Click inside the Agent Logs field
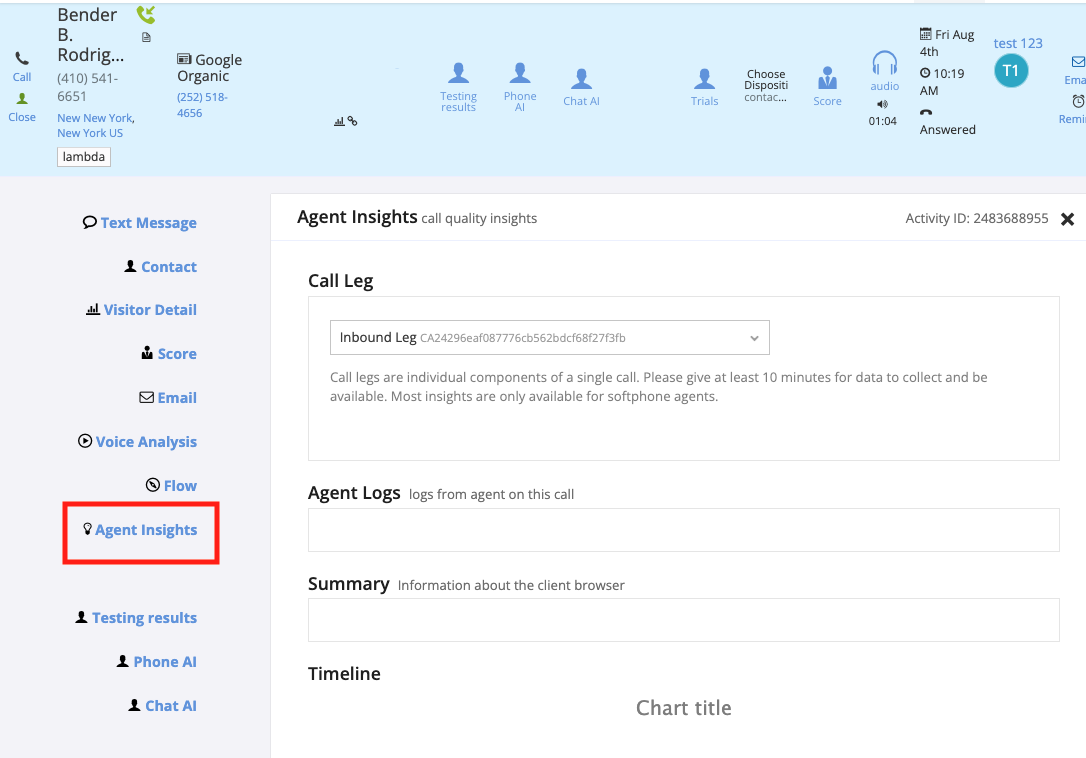This screenshot has height=758, width=1086. [683, 529]
